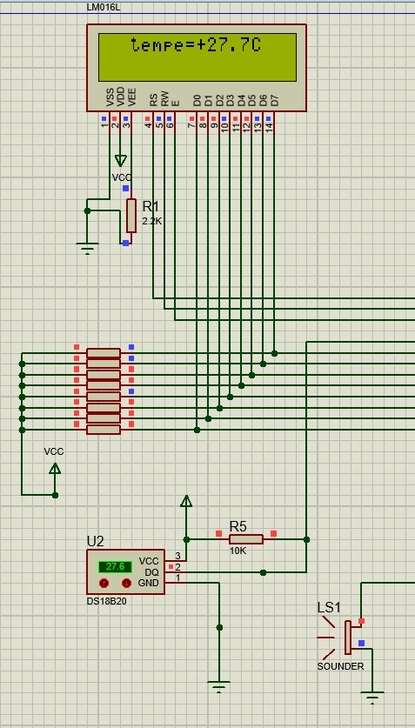The image size is (415, 728).
Task: Click the D7 pin label on the LCD
Action: pos(274,100)
